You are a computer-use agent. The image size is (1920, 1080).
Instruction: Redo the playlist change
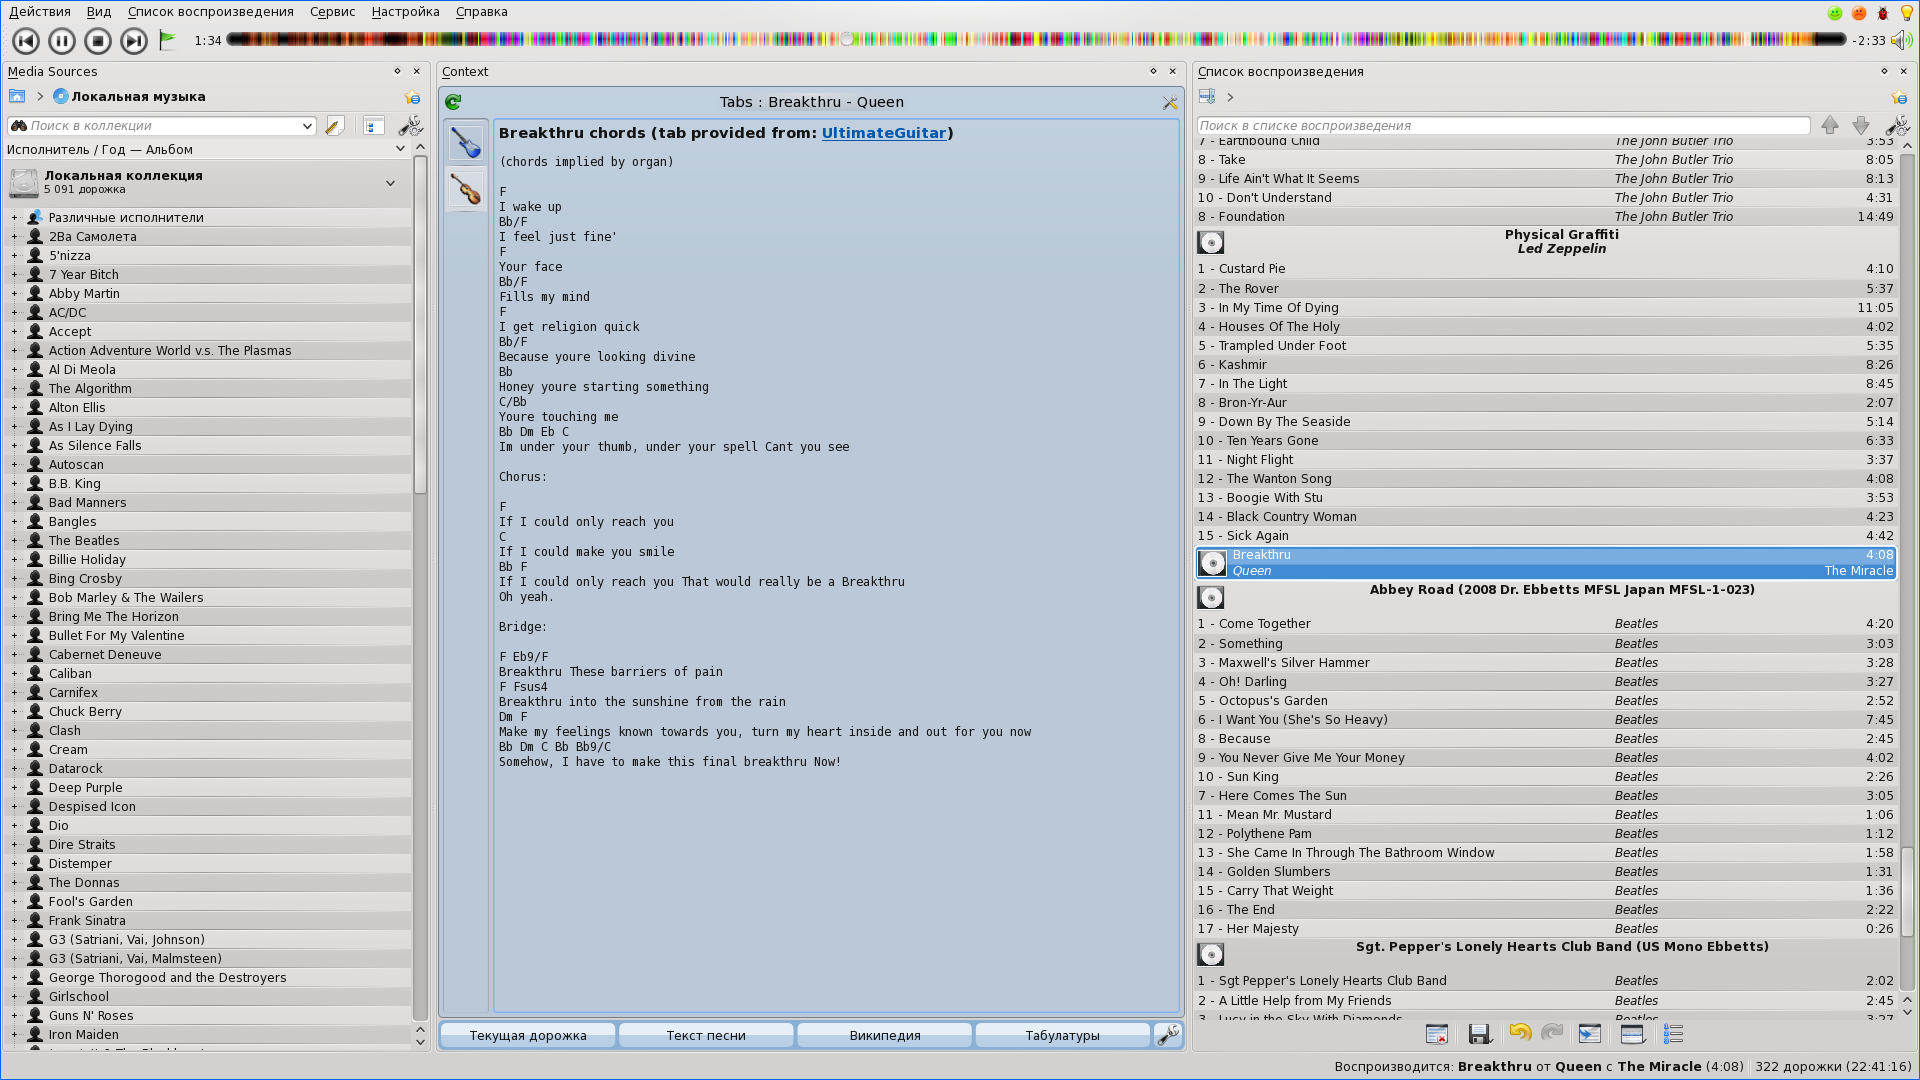tap(1552, 1033)
